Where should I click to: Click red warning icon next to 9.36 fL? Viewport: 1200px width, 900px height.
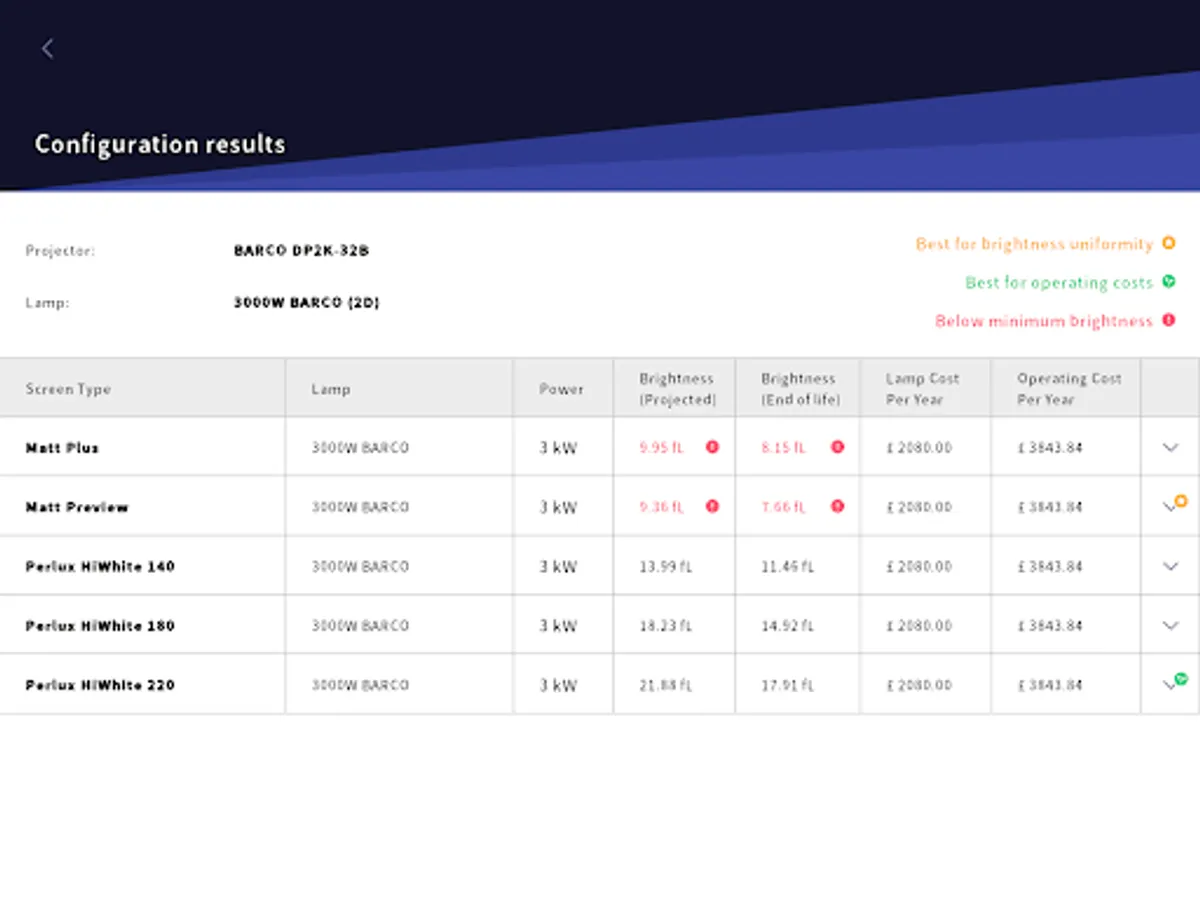(712, 506)
